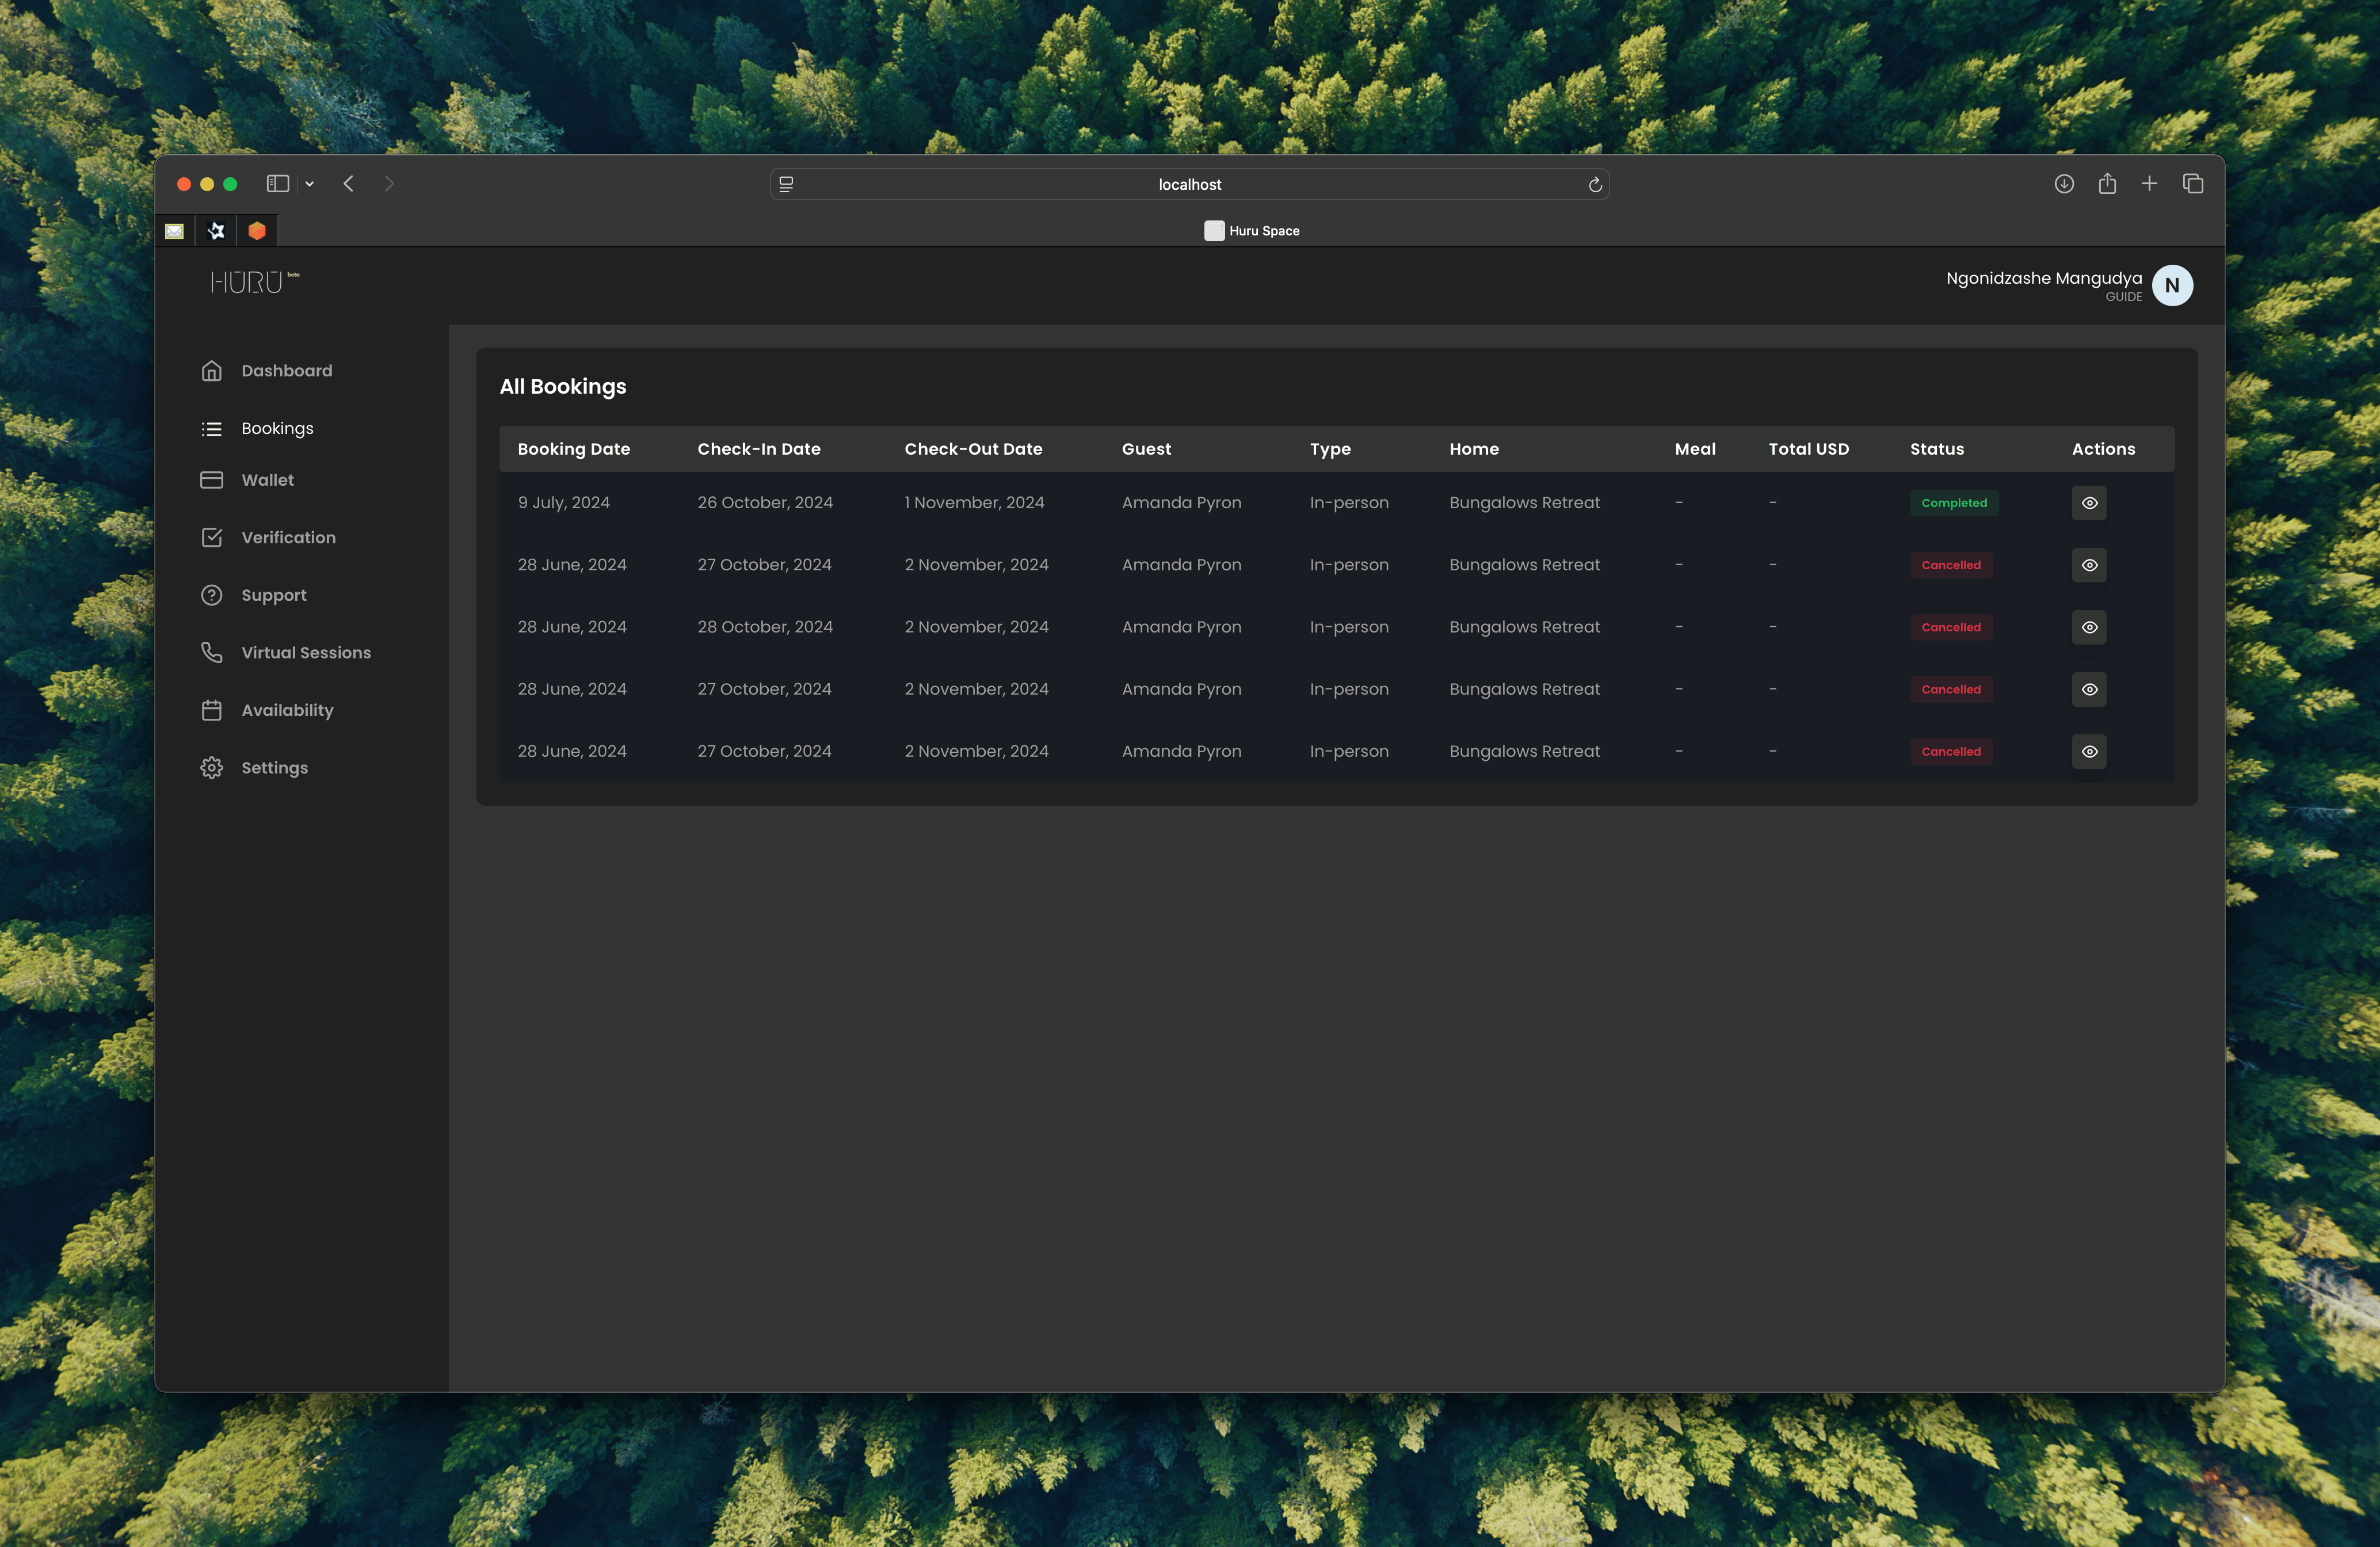Screen dimensions: 2380x1547
Task: Click the orange extension icon near the tab bar
Action: (257, 230)
